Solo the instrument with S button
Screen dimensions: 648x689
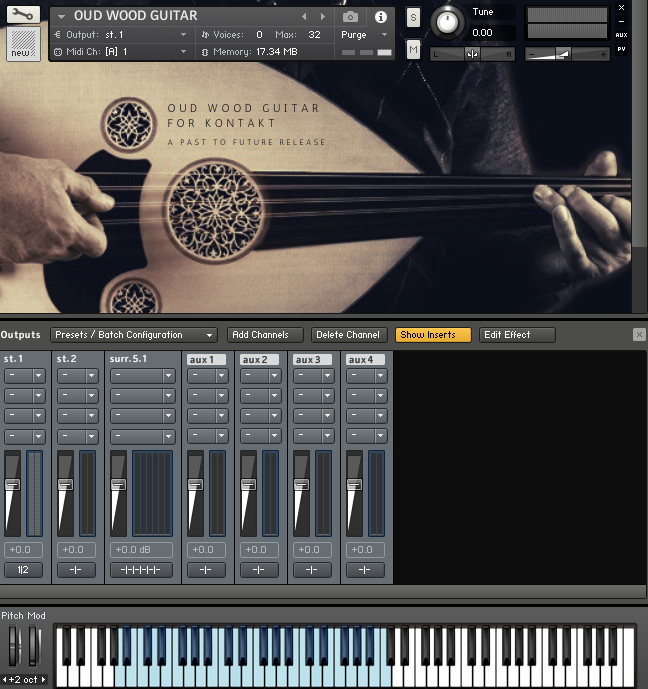[413, 18]
